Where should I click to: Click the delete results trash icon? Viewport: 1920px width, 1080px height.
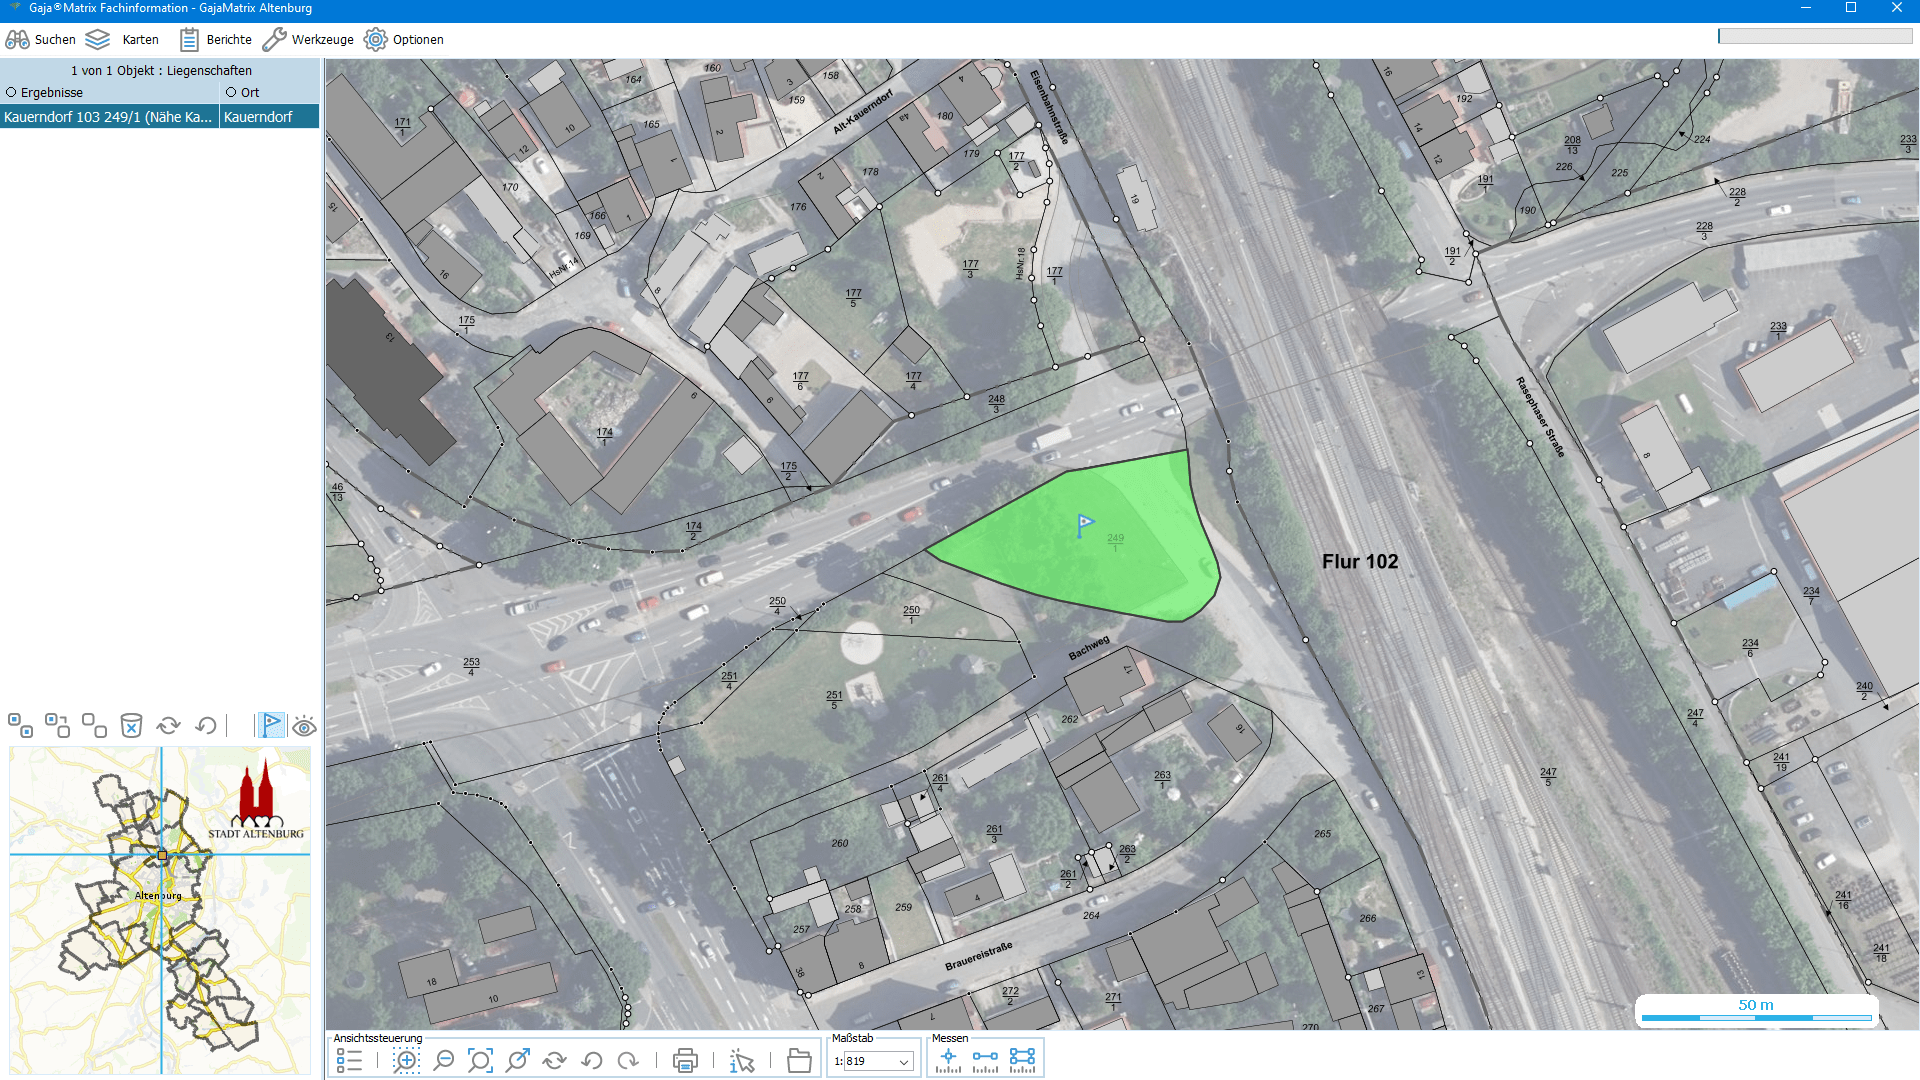131,726
